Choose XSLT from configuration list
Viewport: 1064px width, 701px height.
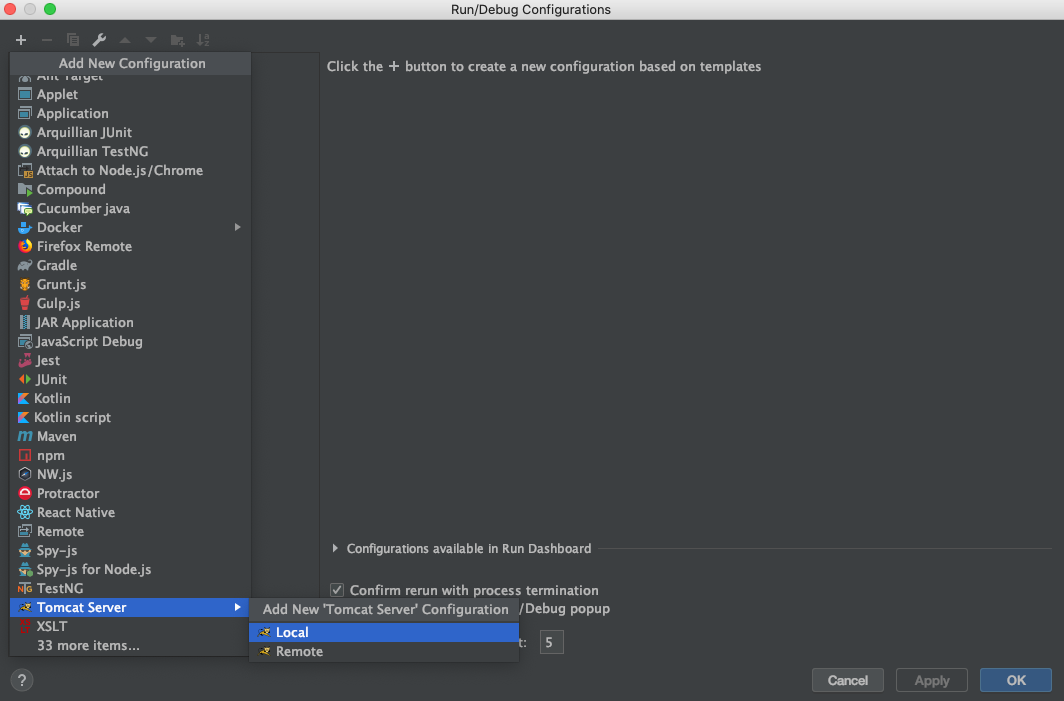coord(130,626)
